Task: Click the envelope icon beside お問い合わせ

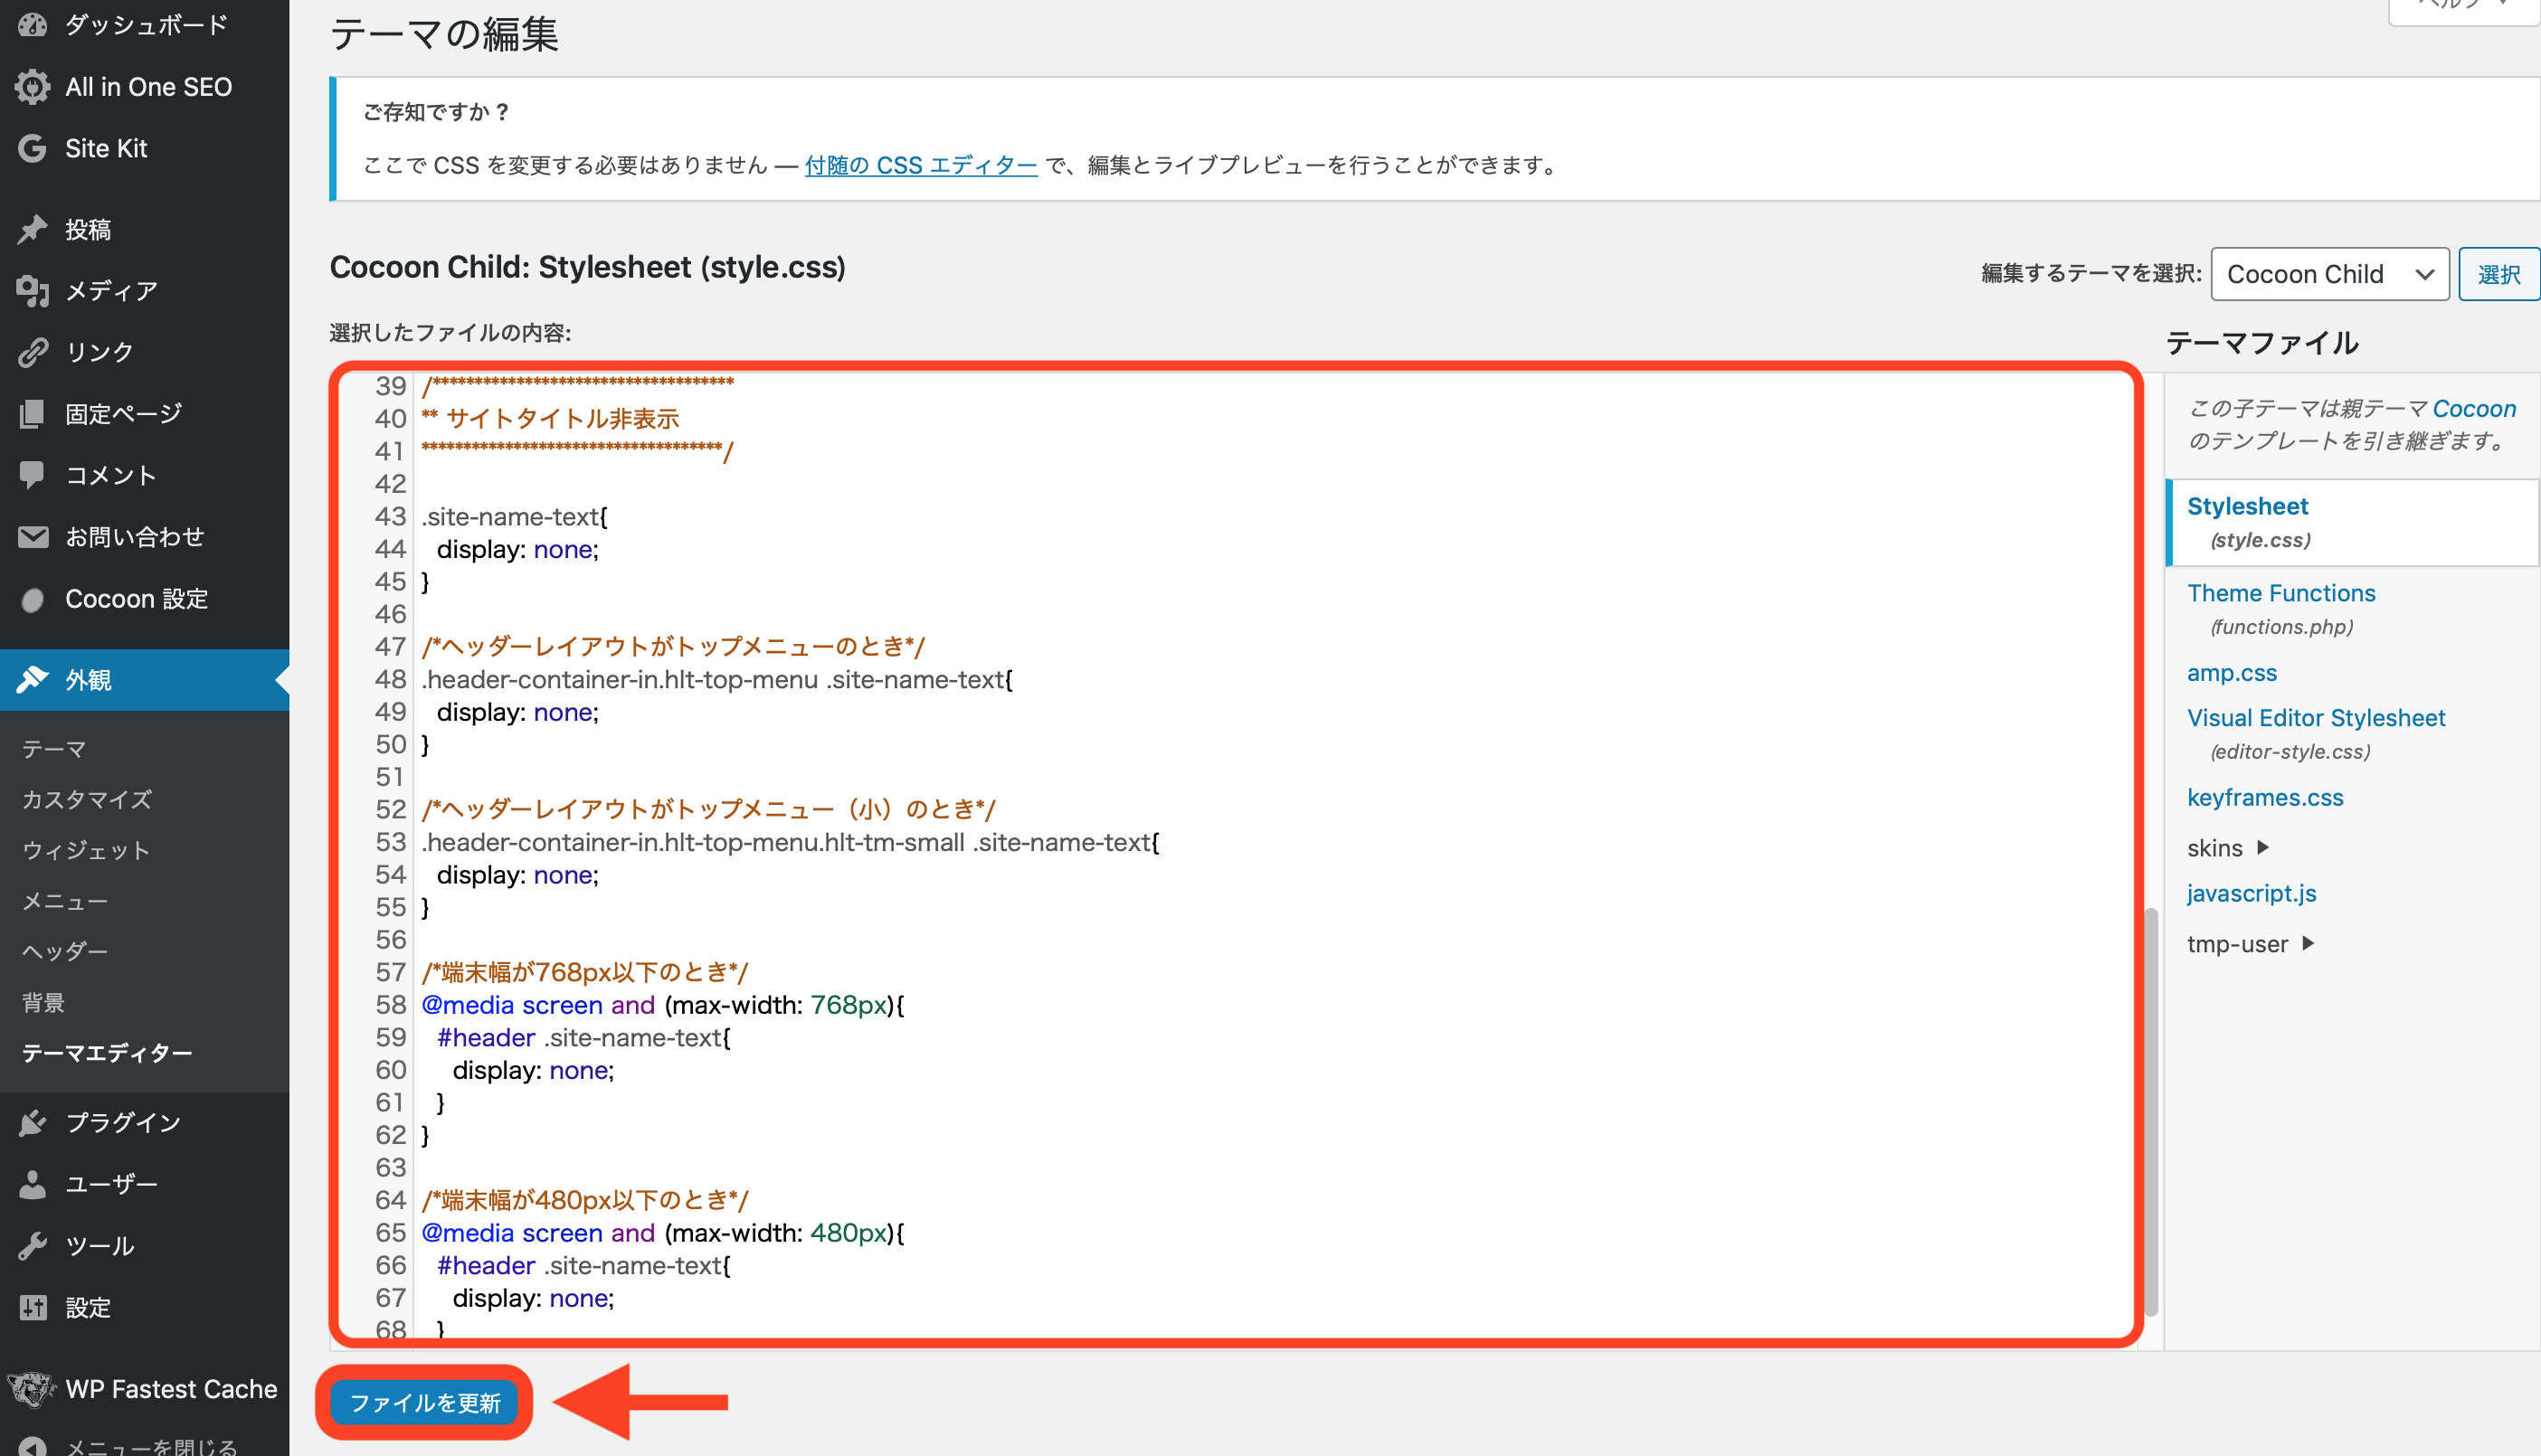Action: coord(33,537)
